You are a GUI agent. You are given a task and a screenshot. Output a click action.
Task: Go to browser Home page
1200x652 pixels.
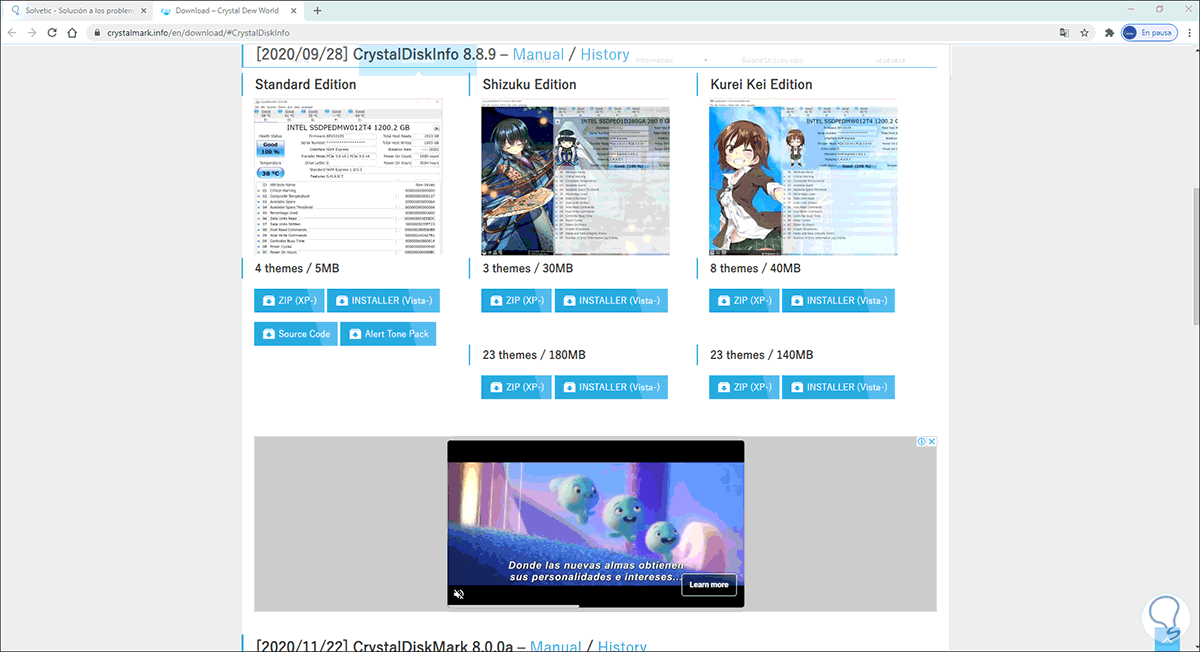pos(73,32)
